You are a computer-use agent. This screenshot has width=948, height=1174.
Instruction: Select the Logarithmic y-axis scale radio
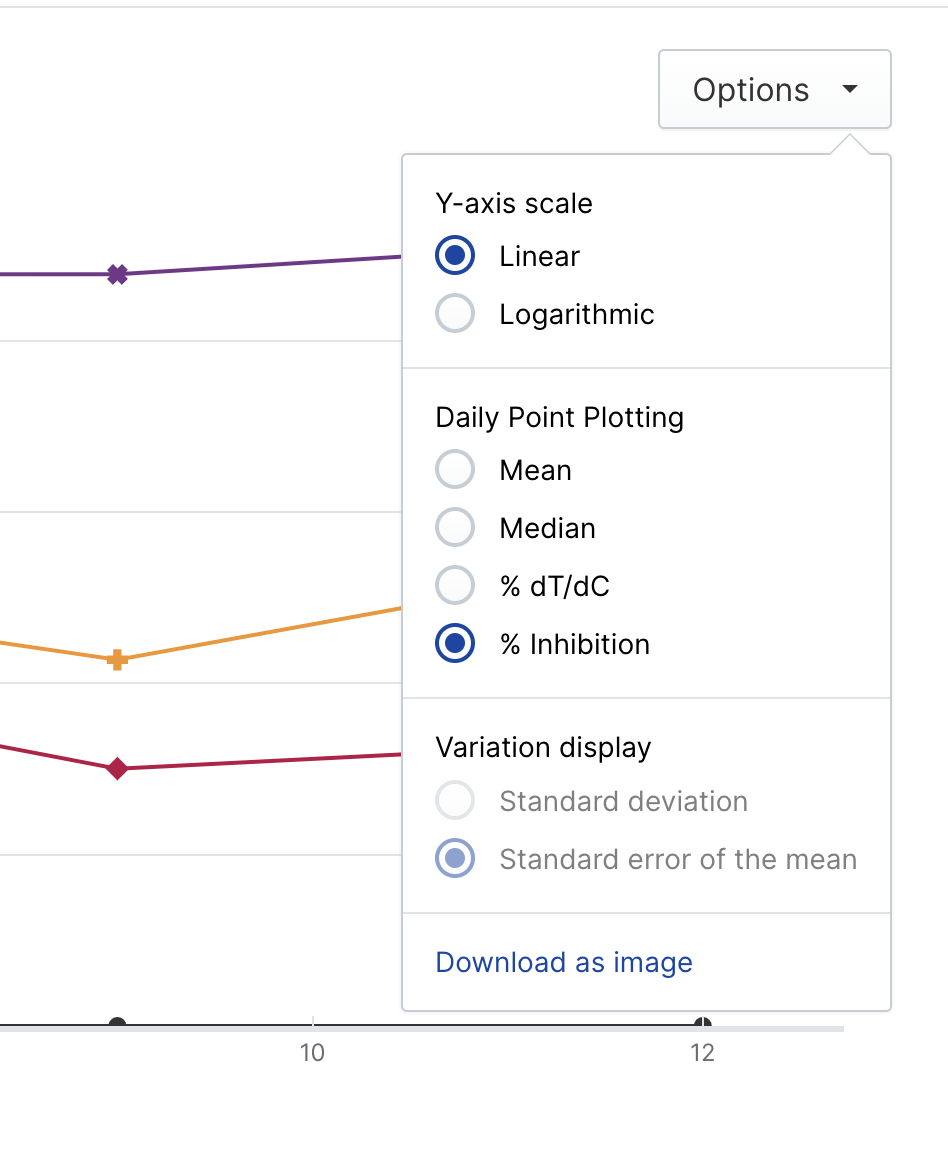tap(455, 314)
